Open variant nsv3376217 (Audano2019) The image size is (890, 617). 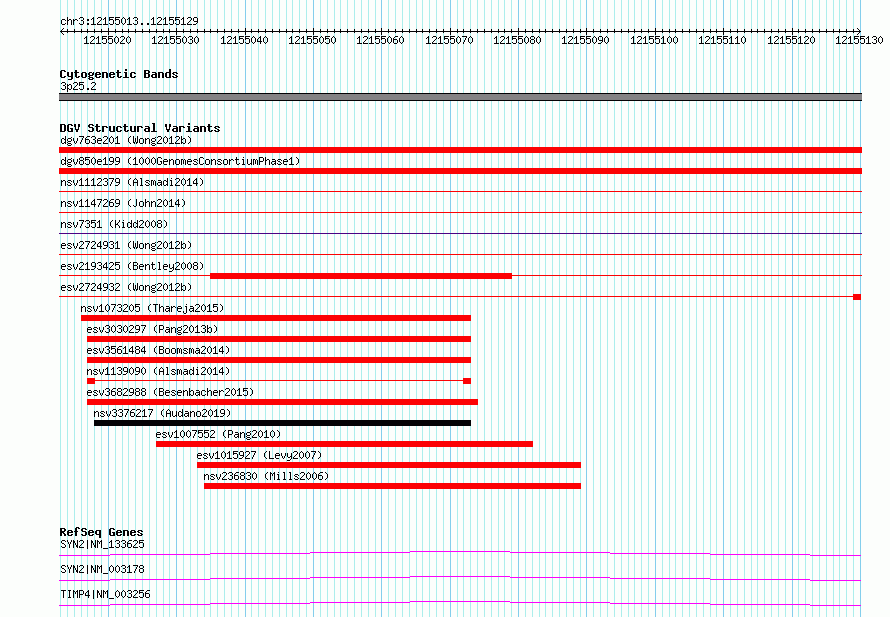coord(162,413)
